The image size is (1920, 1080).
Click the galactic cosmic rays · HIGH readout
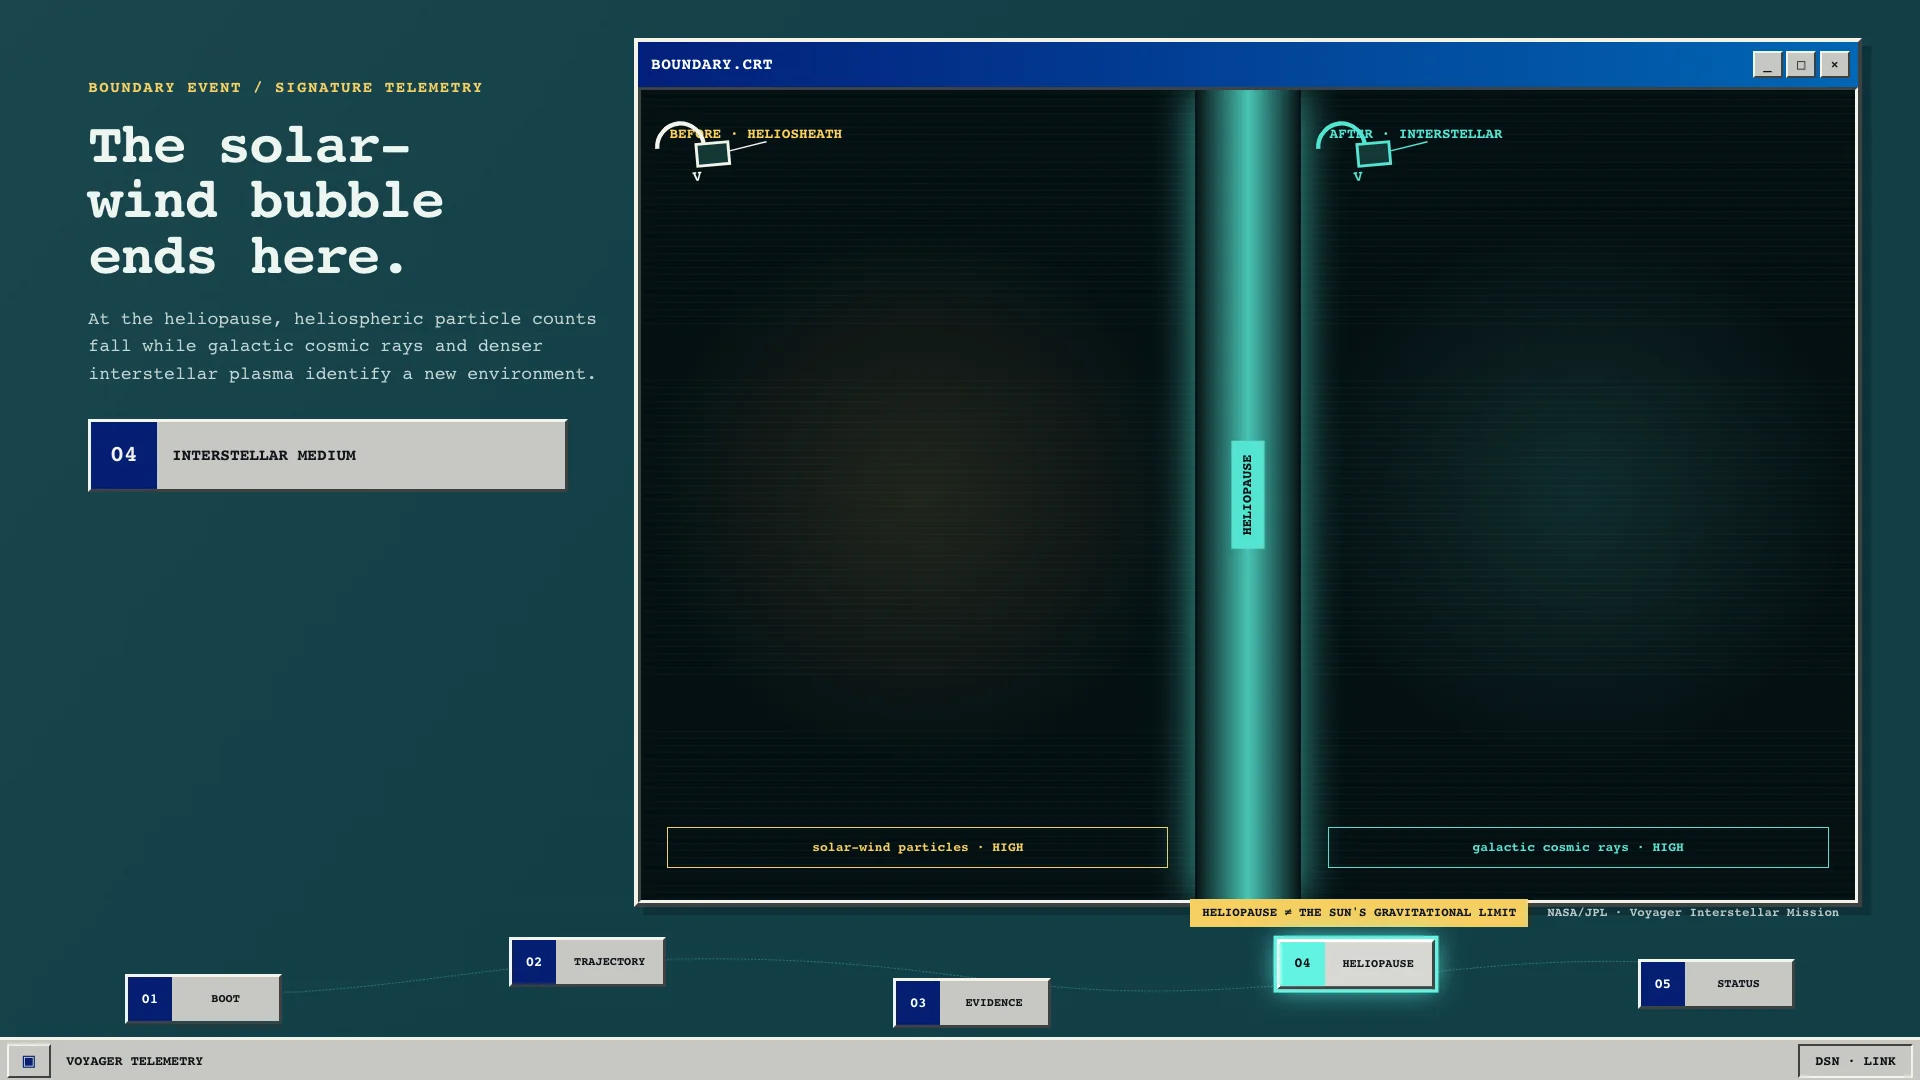click(x=1578, y=847)
